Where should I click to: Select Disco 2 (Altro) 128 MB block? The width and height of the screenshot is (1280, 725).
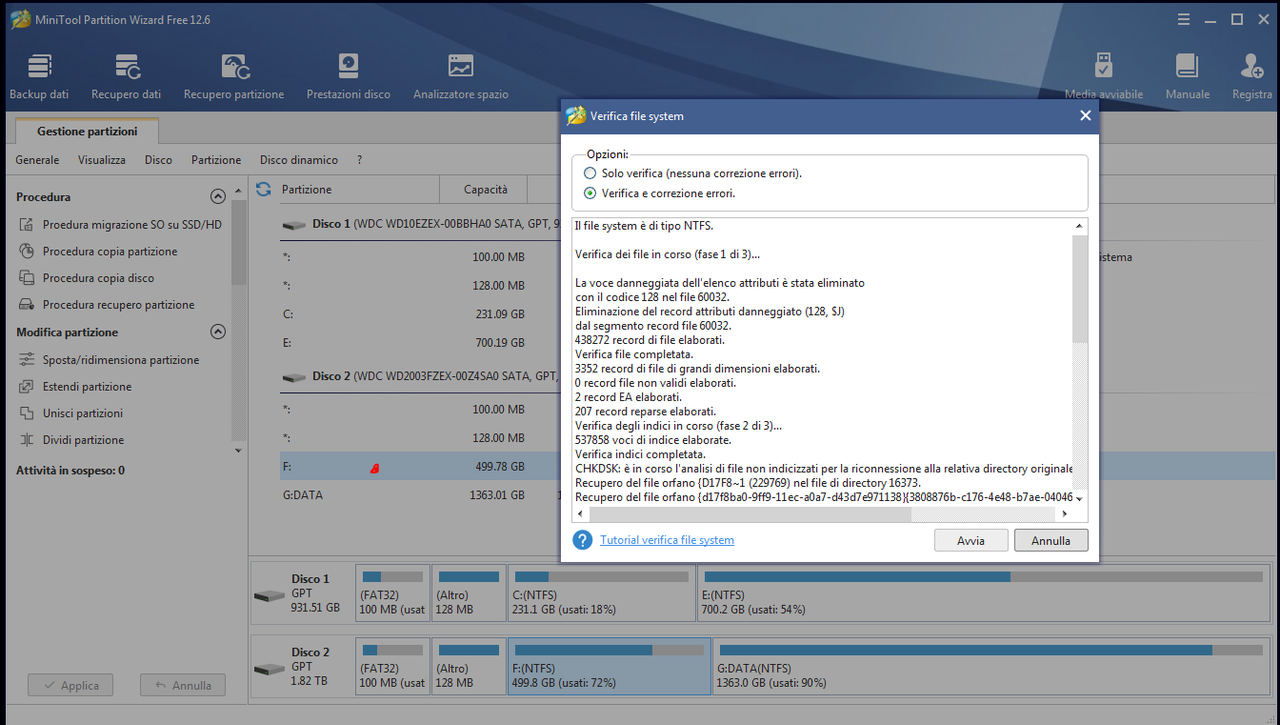point(468,666)
